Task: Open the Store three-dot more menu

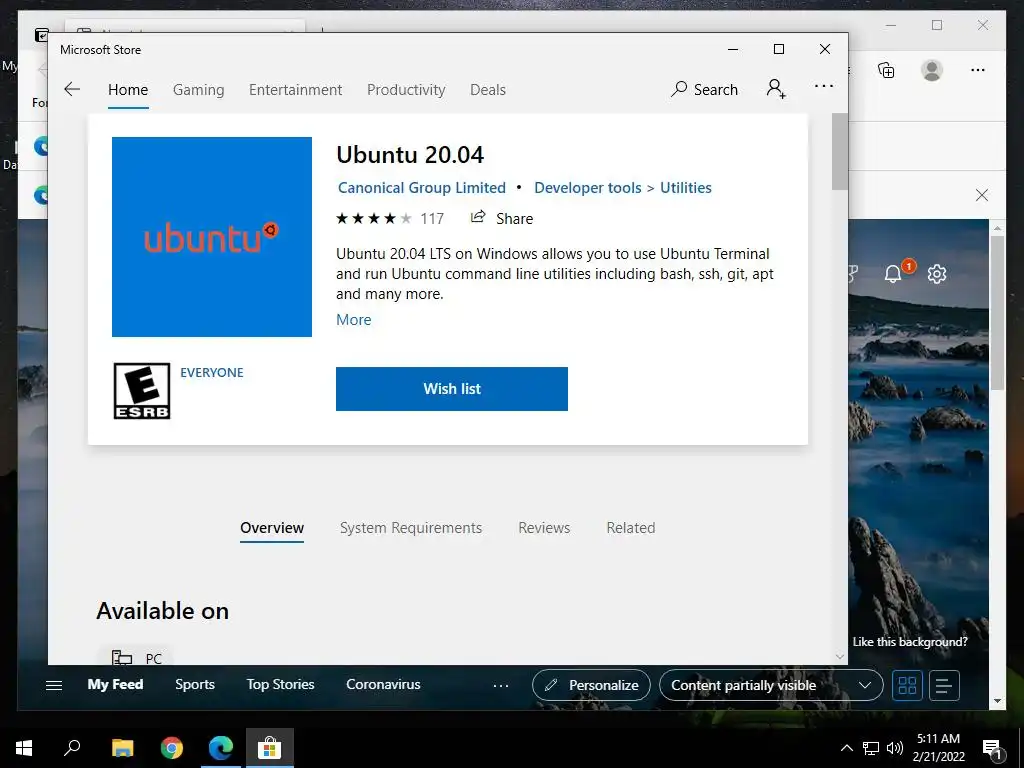Action: click(824, 86)
